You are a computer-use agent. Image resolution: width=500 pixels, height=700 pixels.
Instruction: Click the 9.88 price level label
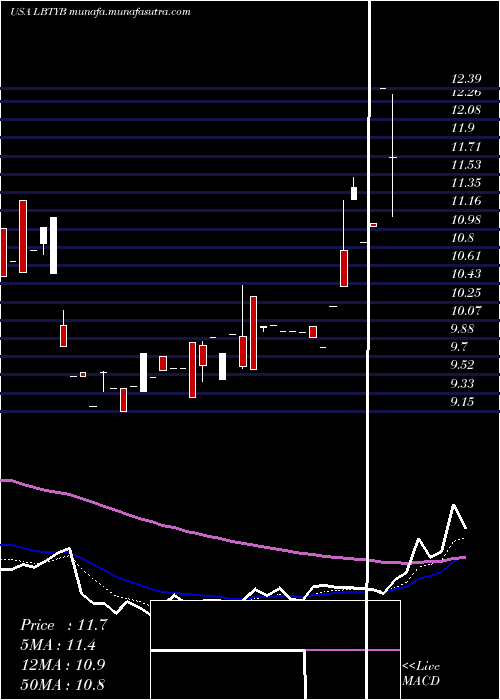coord(462,329)
